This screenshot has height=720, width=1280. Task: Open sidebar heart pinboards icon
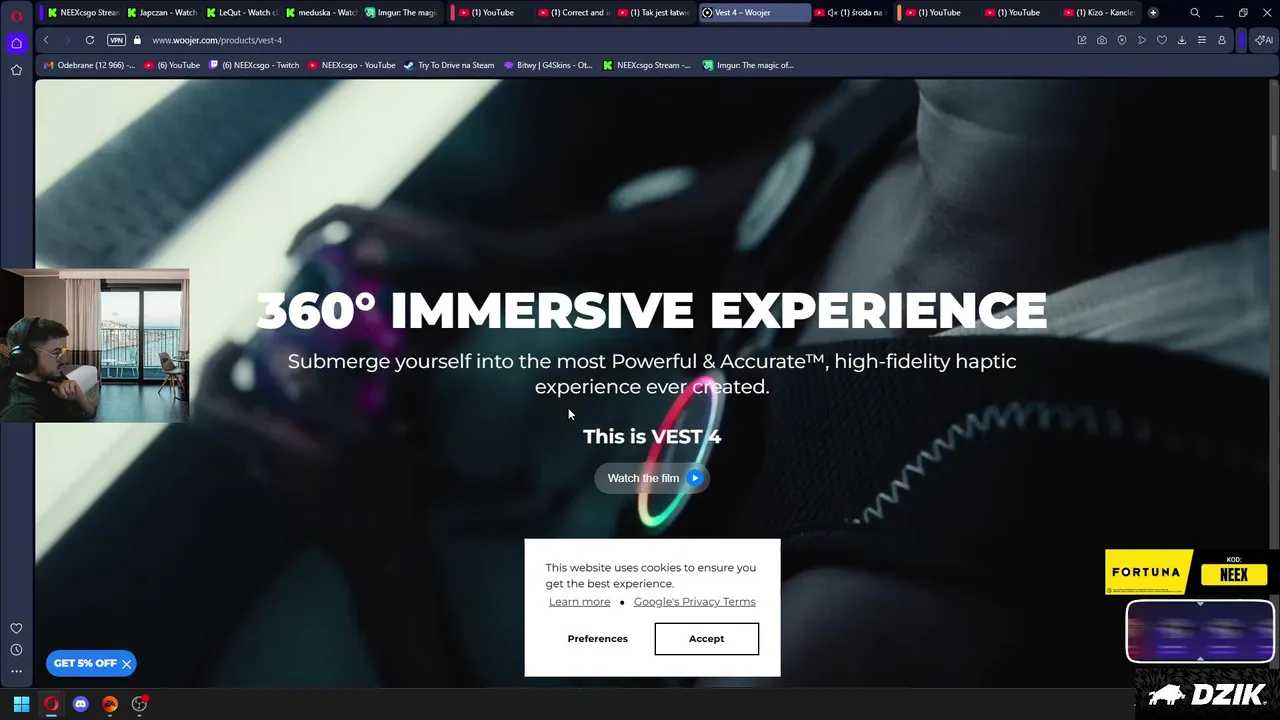[x=16, y=628]
